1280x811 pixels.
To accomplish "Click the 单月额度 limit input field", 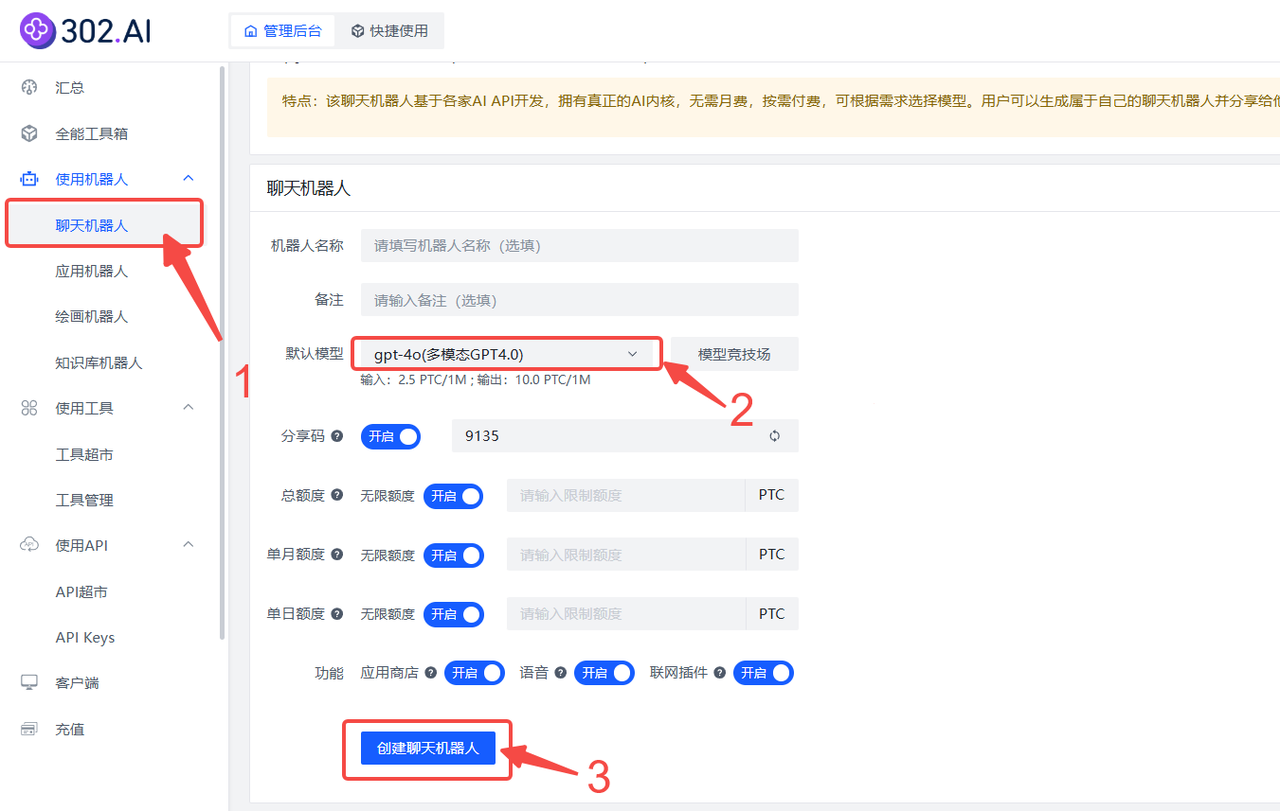I will [626, 554].
